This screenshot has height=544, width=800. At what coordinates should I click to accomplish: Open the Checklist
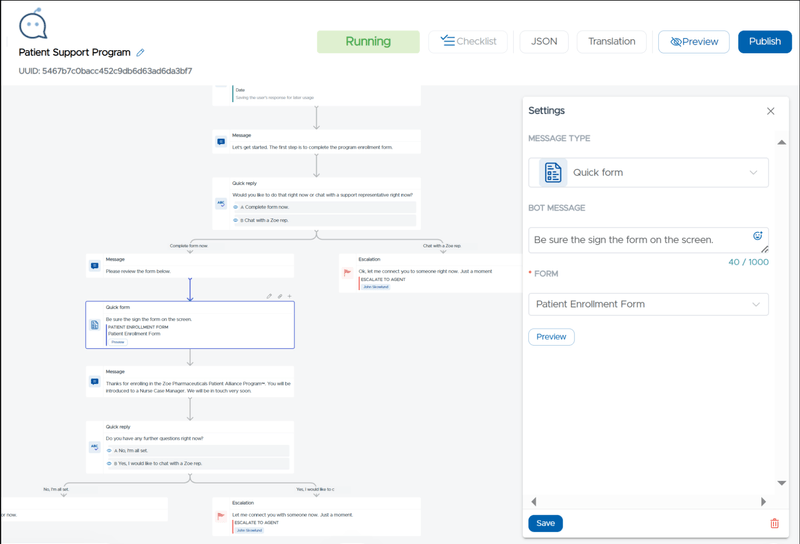click(468, 41)
